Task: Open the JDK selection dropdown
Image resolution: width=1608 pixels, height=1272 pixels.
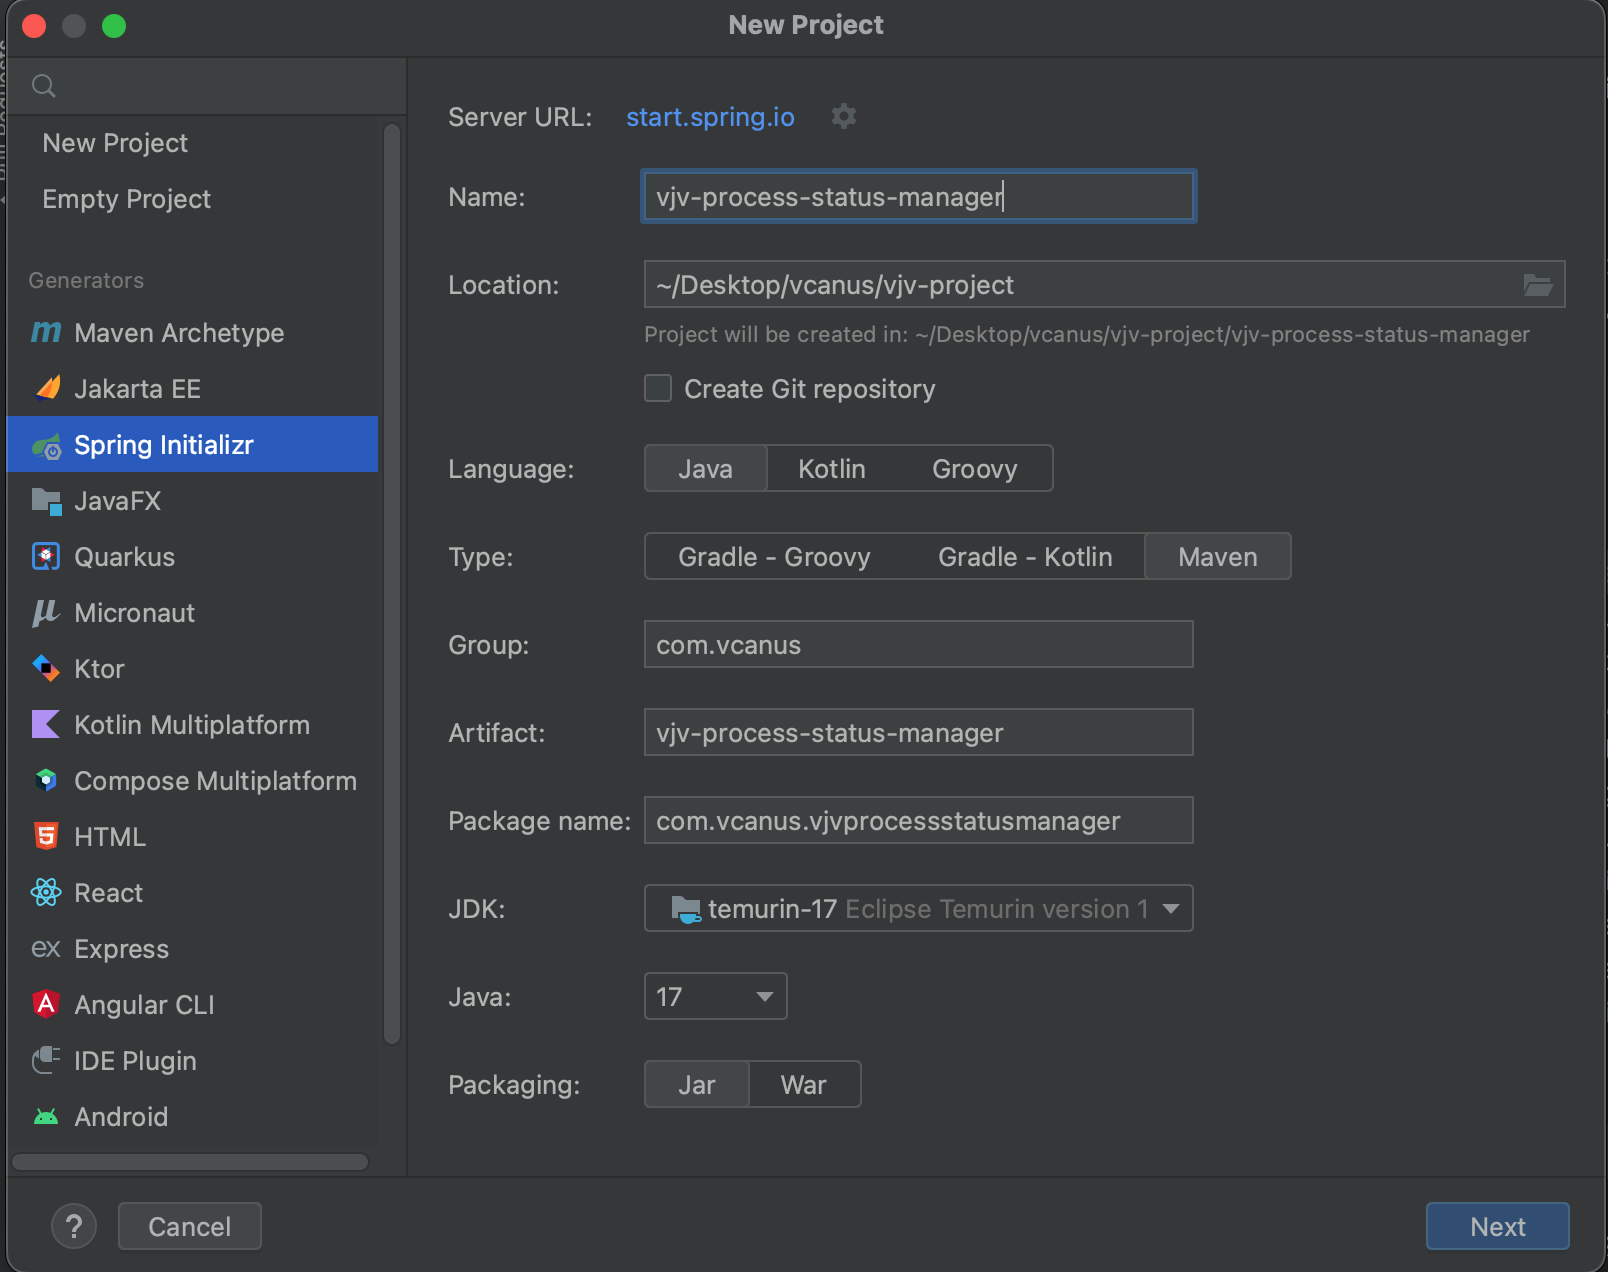Action: [917, 908]
